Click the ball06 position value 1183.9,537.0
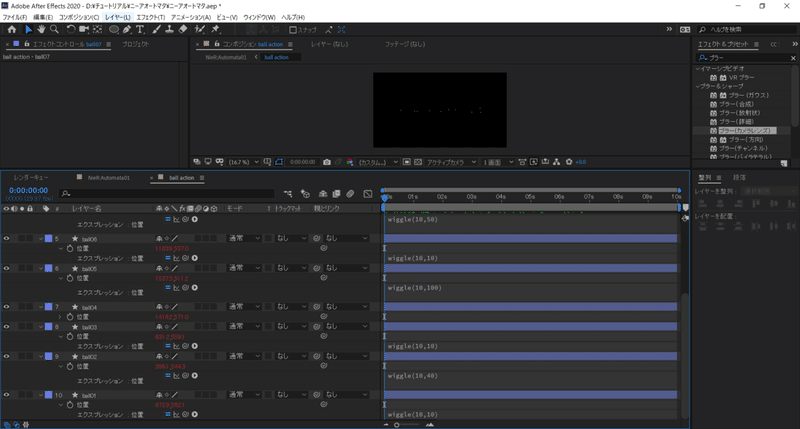Image resolution: width=800 pixels, height=429 pixels. tap(172, 248)
